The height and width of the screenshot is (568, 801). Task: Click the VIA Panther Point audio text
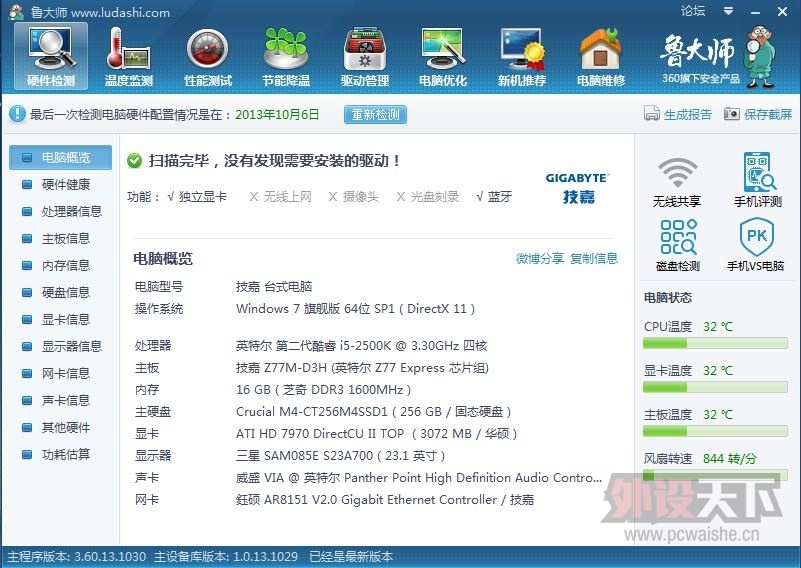419,478
